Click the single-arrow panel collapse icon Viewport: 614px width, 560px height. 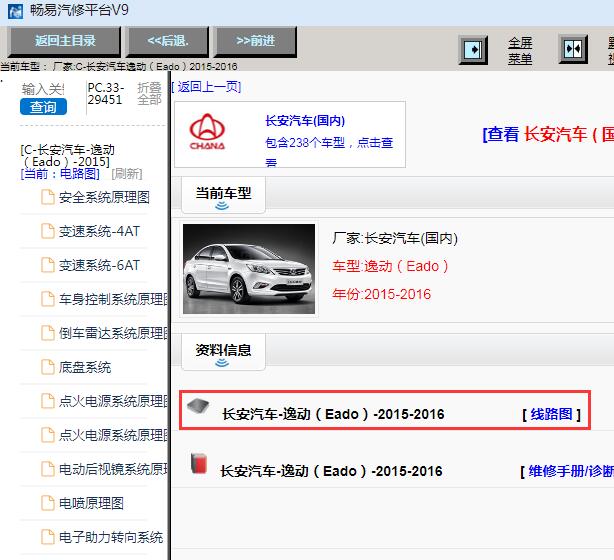(x=473, y=50)
